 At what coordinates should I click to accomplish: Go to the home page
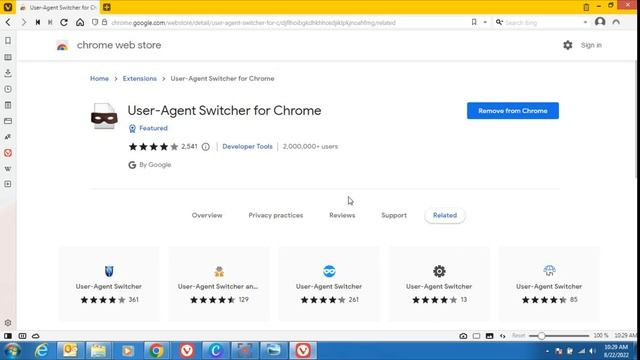[x=80, y=22]
